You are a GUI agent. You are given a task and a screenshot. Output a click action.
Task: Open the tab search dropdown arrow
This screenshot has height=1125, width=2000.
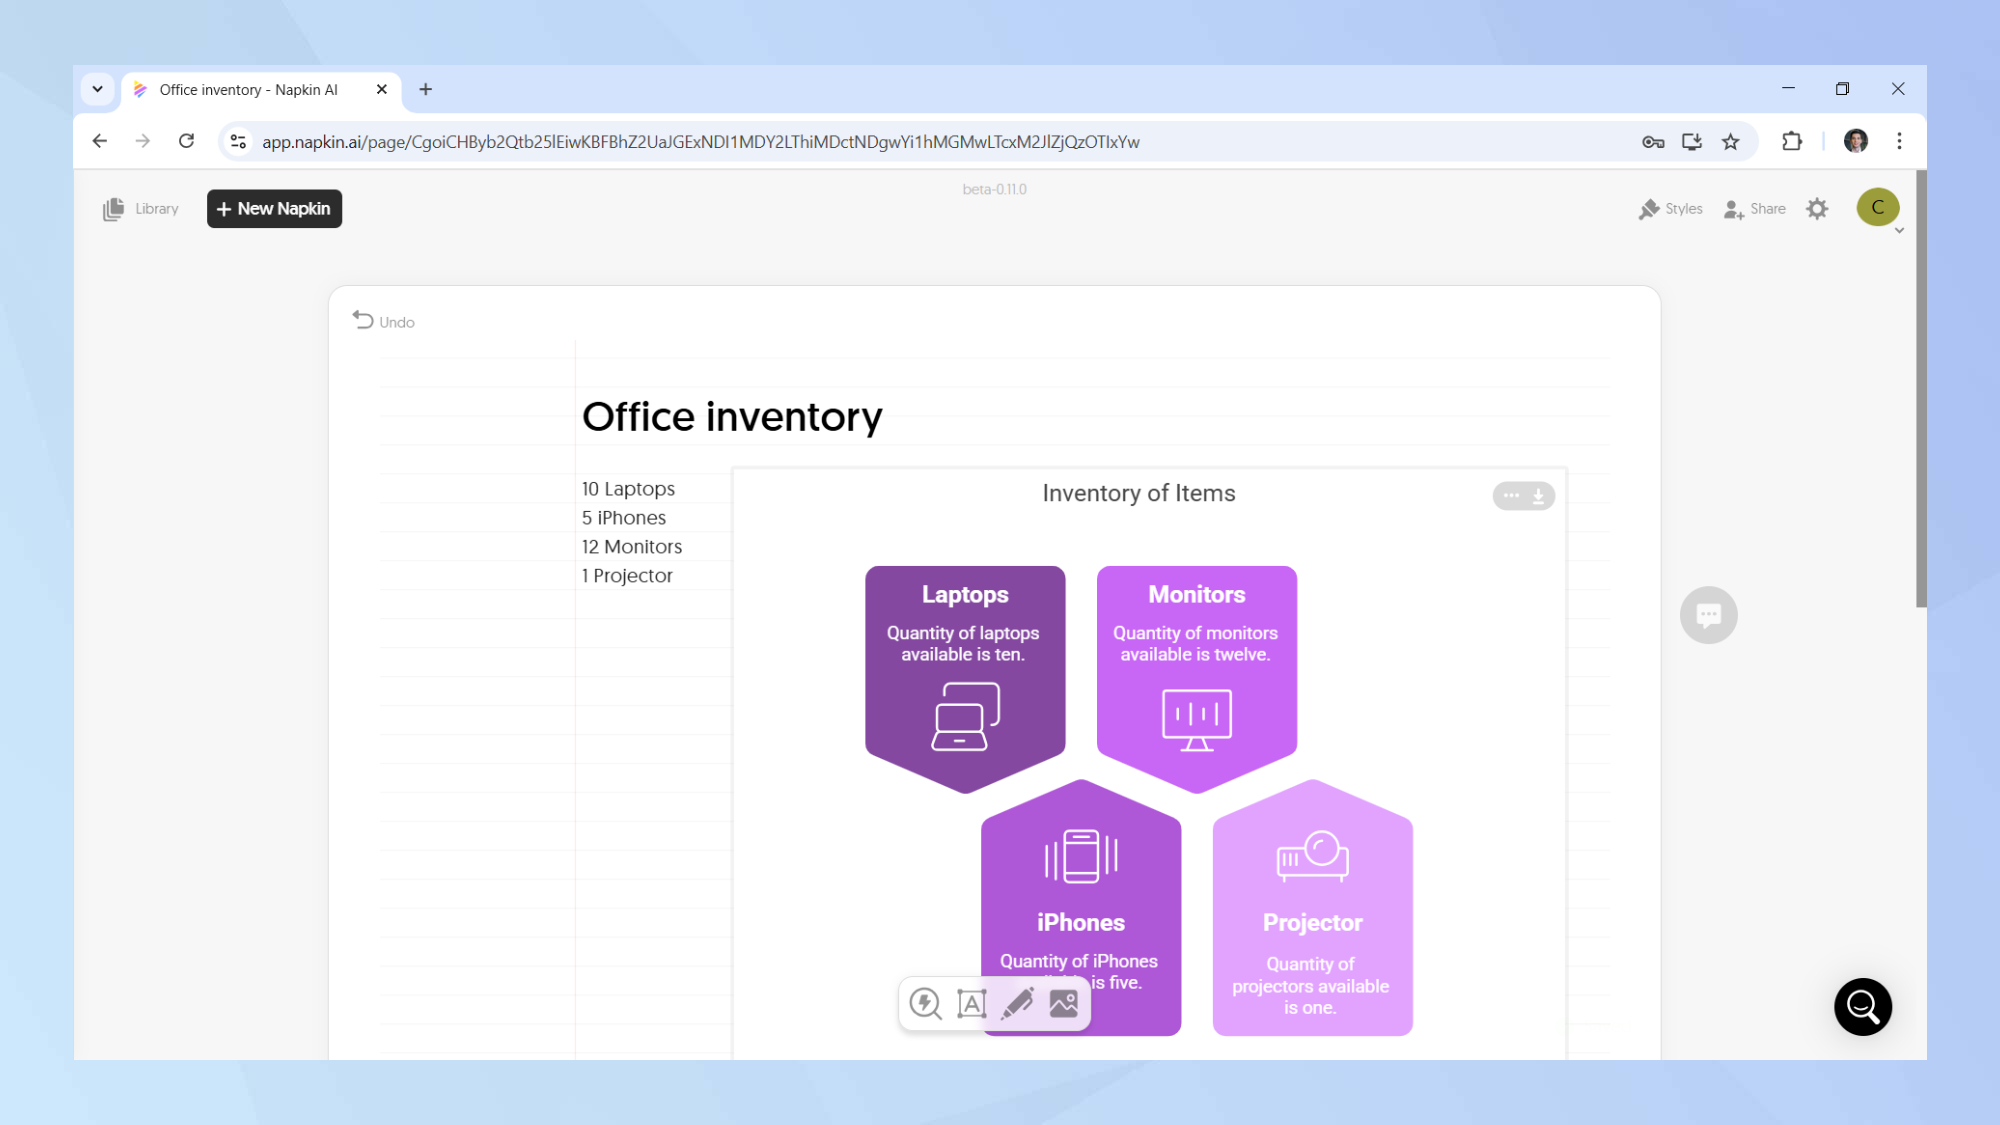point(97,89)
